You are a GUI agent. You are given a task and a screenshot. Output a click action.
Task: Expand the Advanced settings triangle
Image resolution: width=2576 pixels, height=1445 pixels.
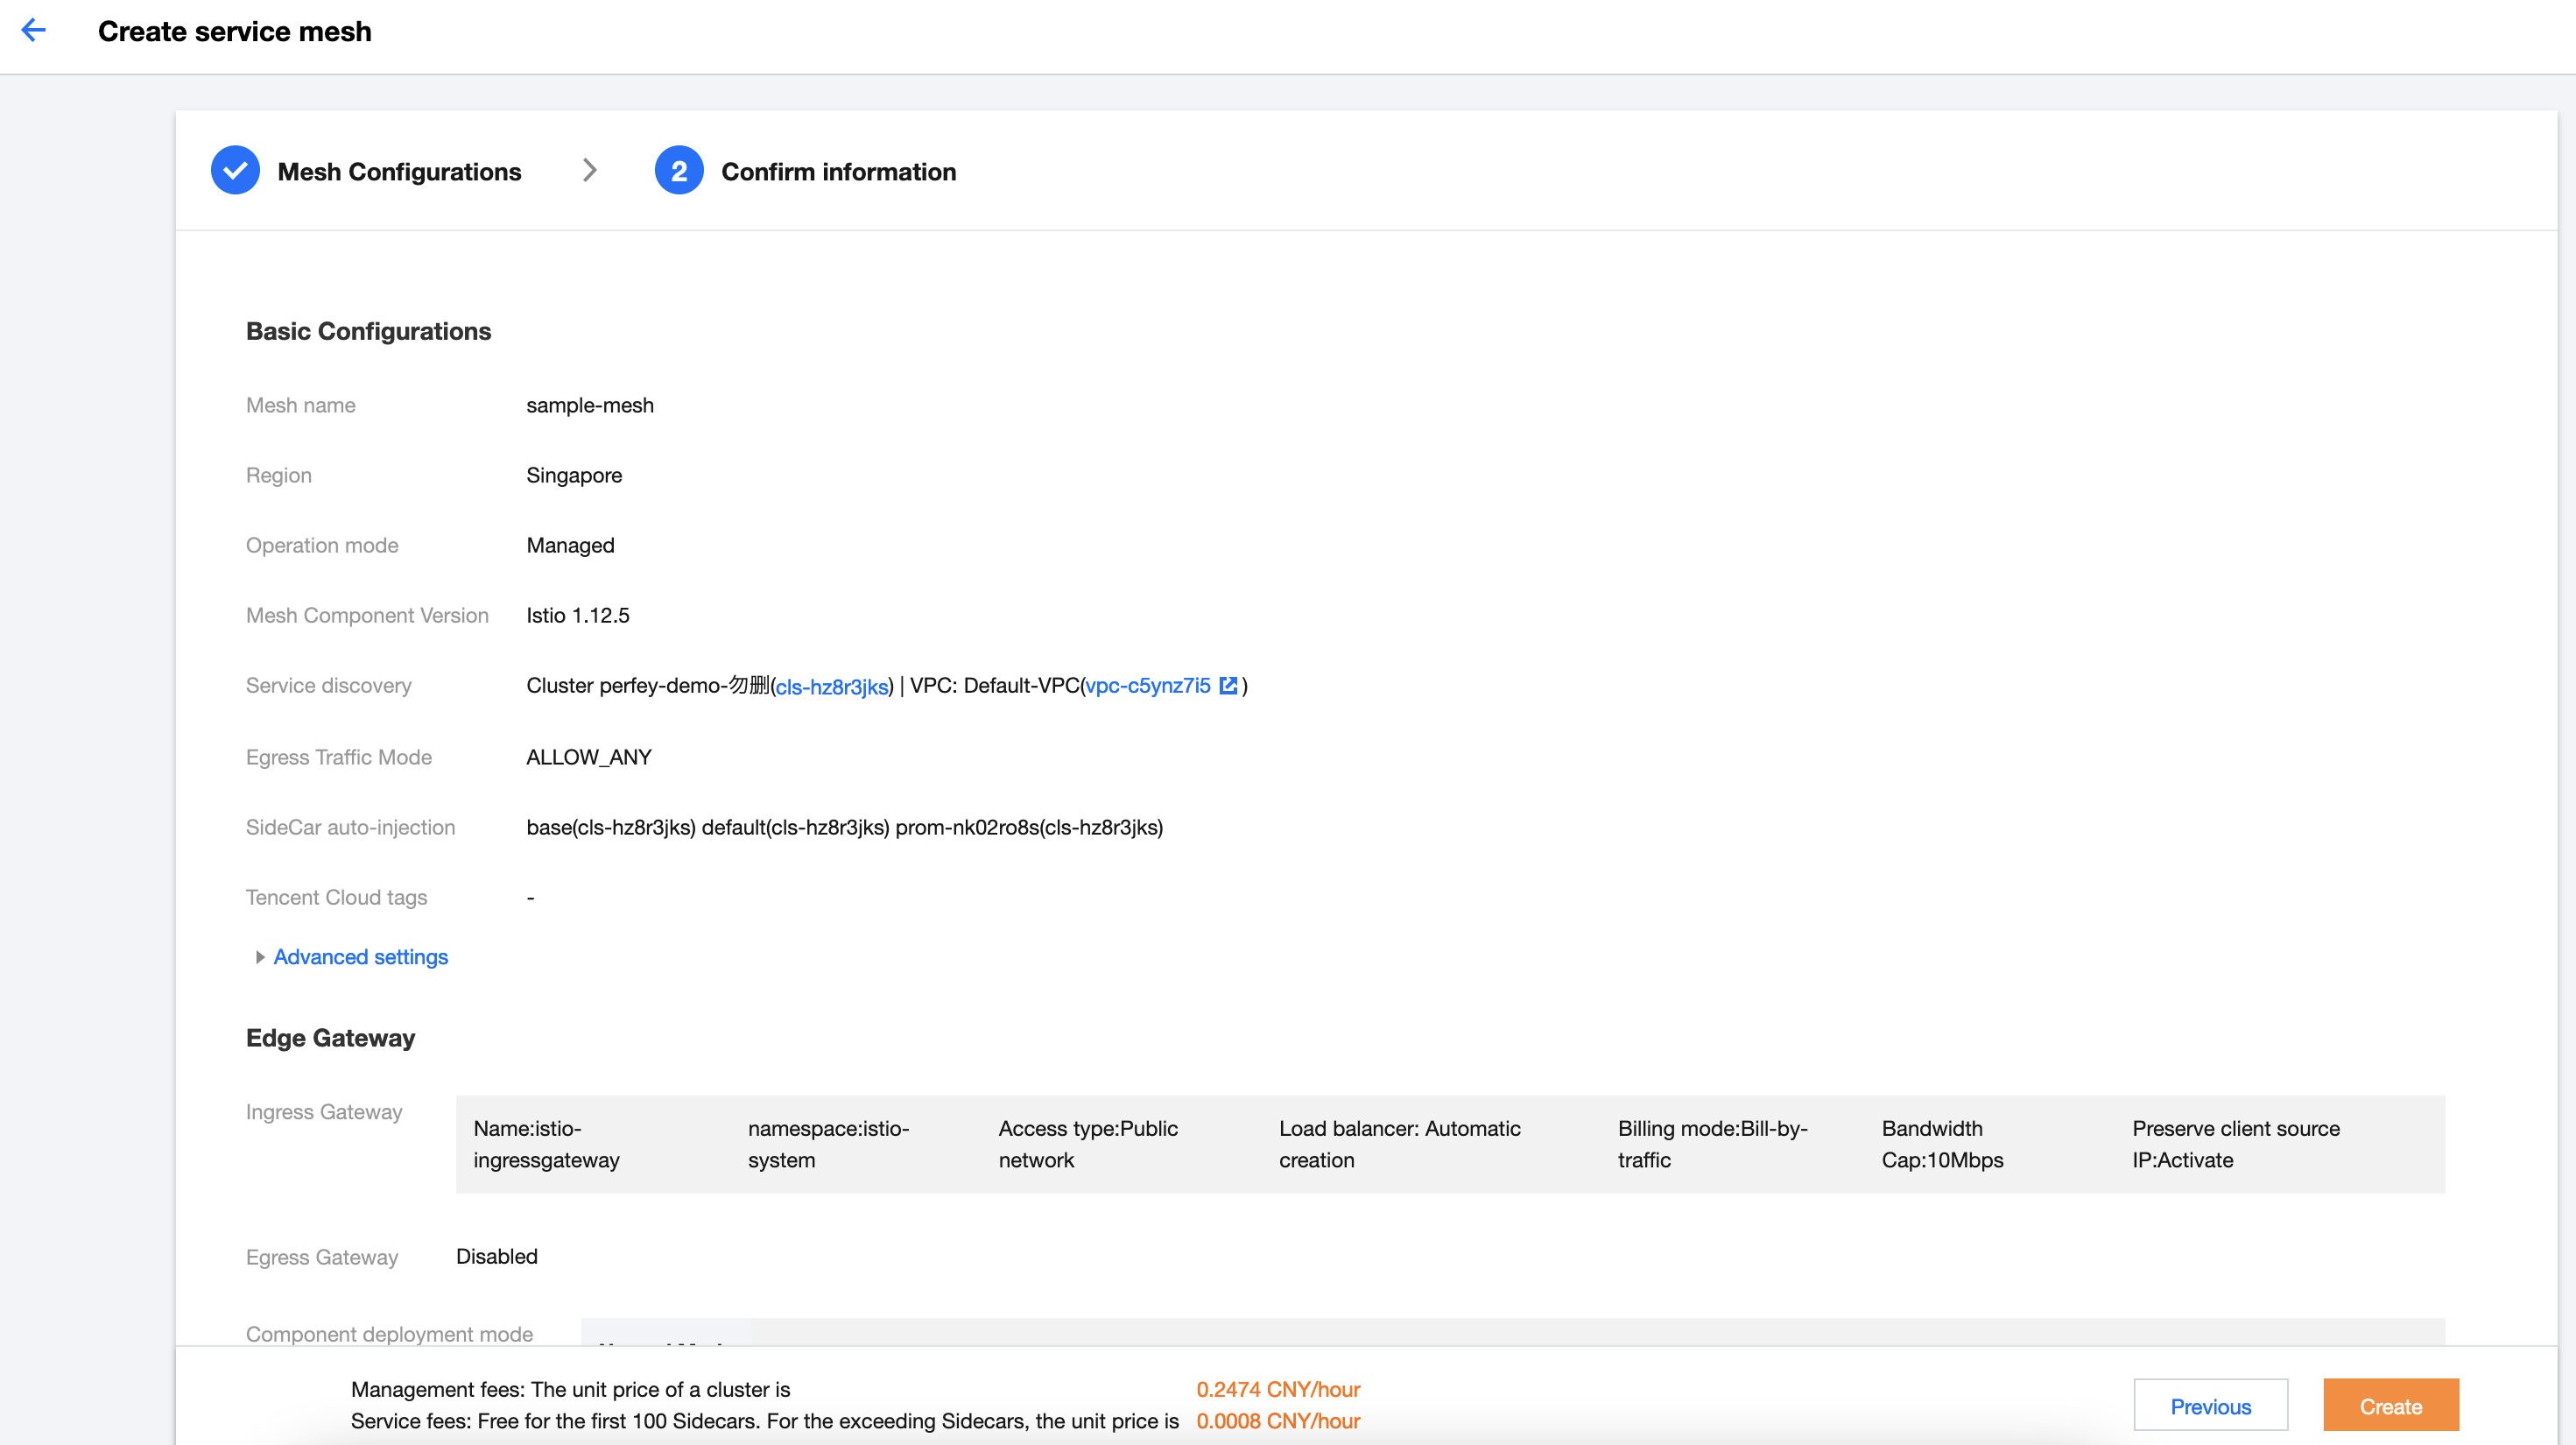coord(260,958)
